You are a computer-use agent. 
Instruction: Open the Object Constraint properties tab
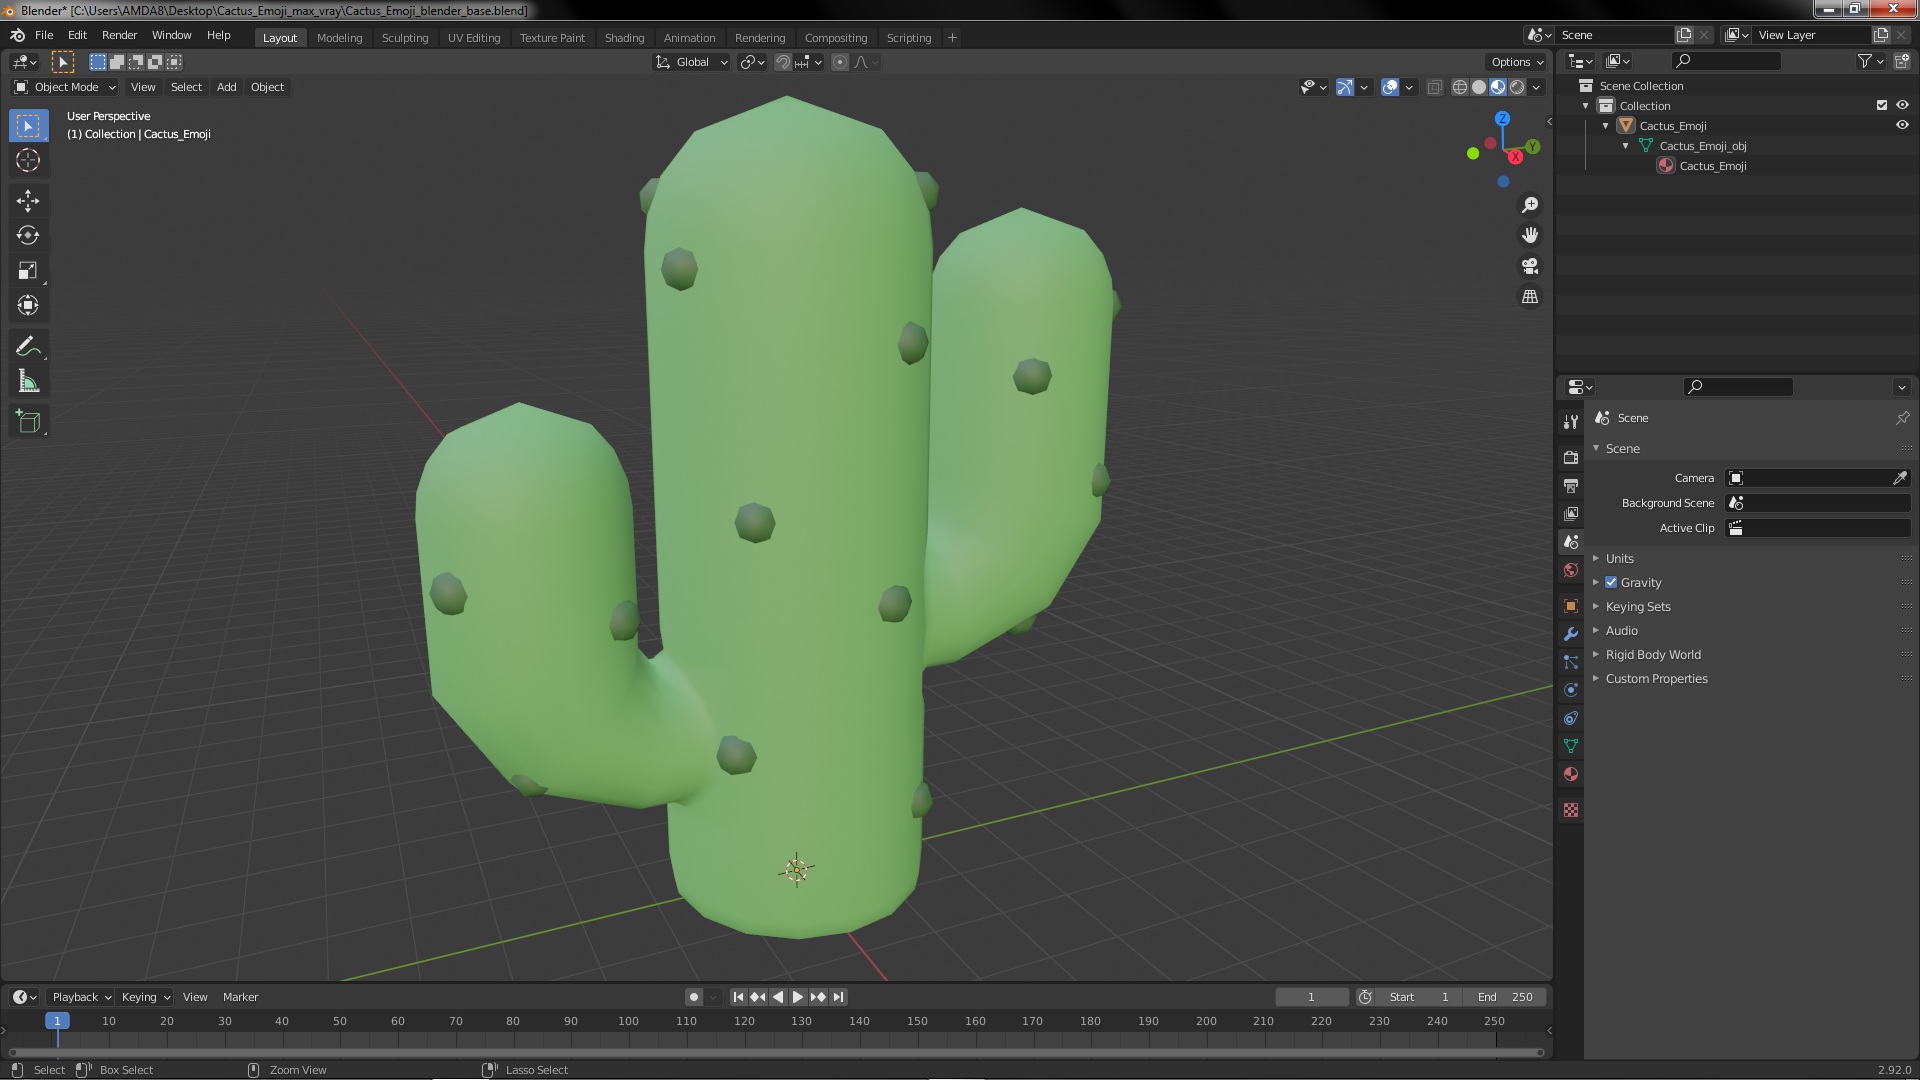1571,718
